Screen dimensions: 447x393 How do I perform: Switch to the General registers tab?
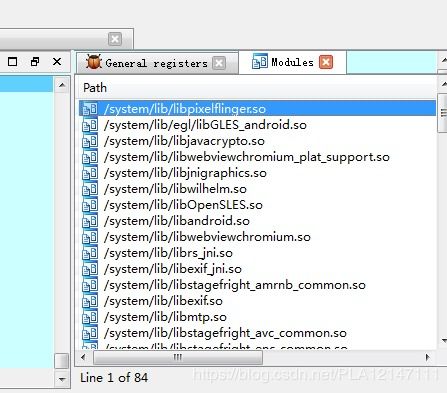click(156, 63)
